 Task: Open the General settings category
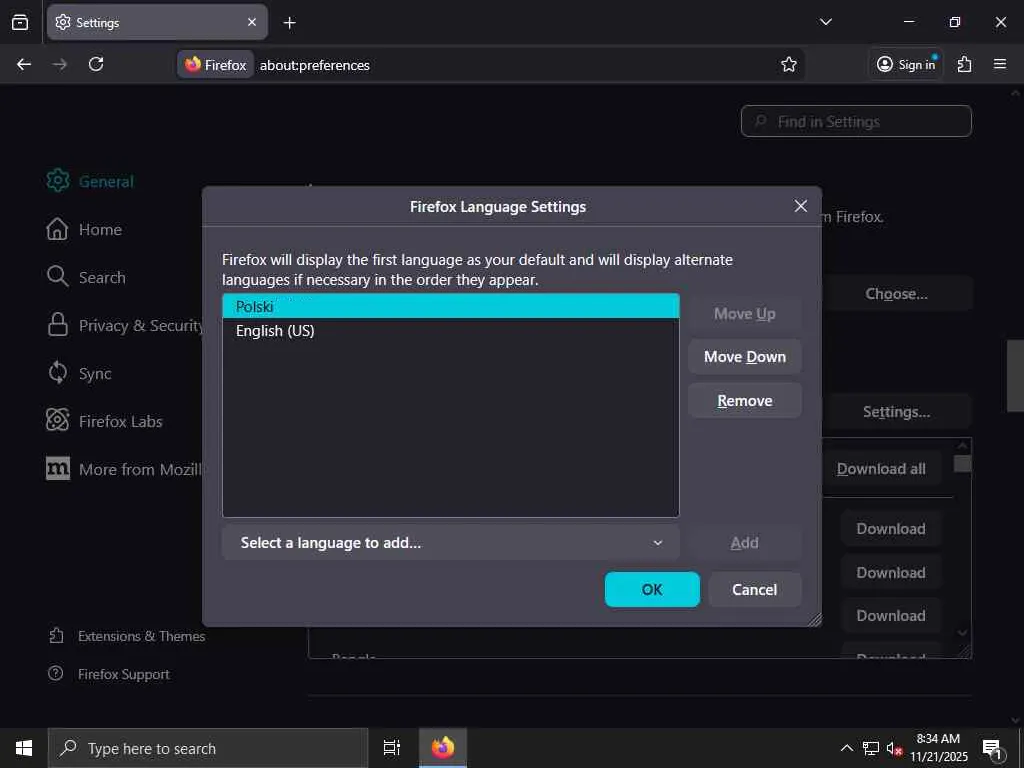tap(90, 181)
